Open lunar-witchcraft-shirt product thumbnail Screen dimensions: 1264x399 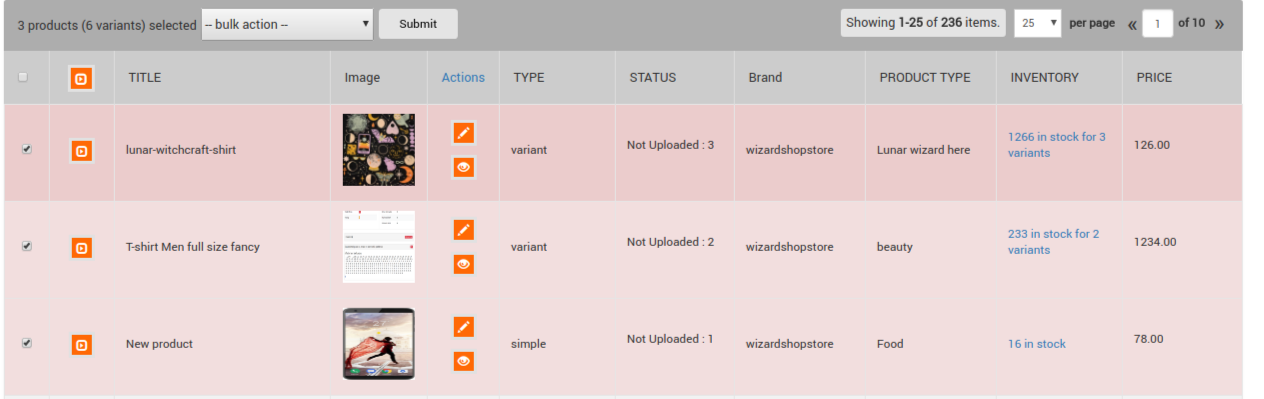tap(378, 149)
